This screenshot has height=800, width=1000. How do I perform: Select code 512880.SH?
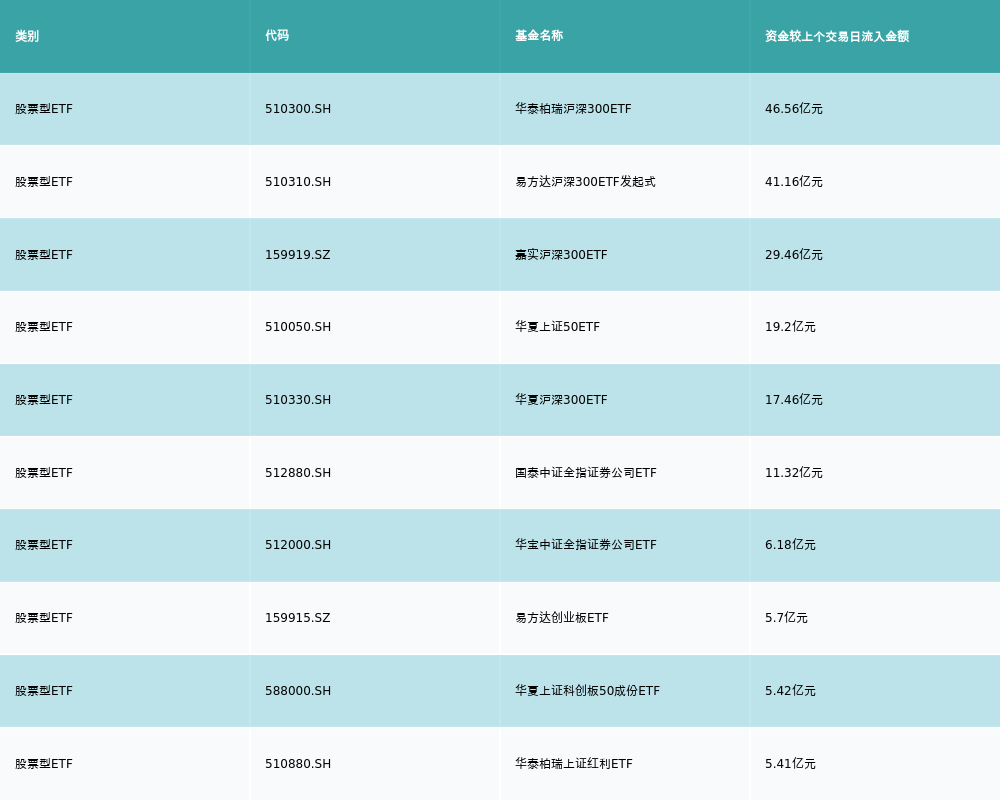(298, 473)
